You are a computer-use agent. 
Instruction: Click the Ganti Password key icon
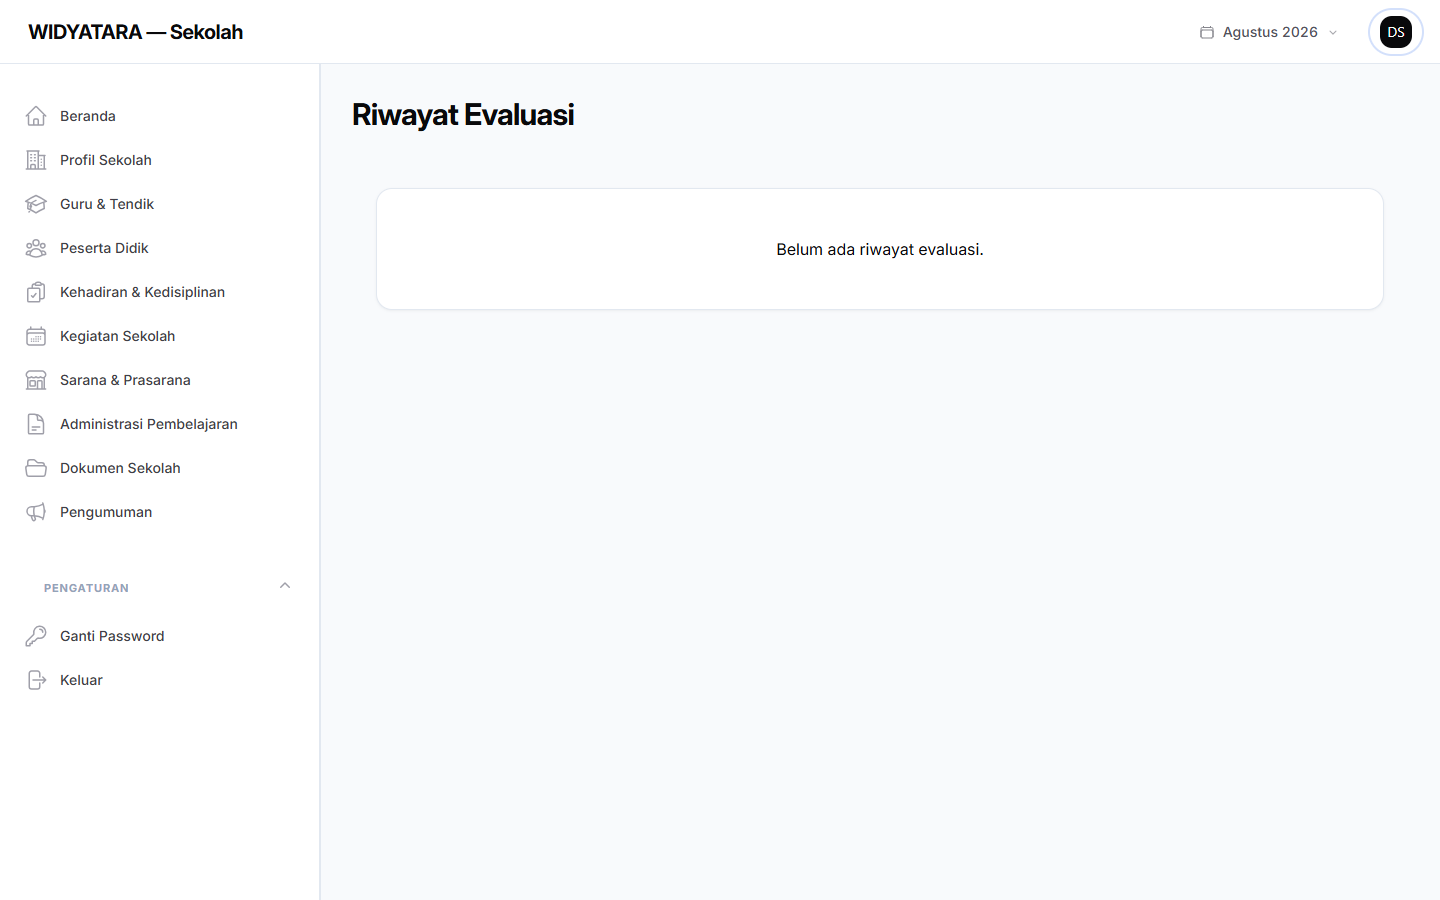(x=36, y=636)
